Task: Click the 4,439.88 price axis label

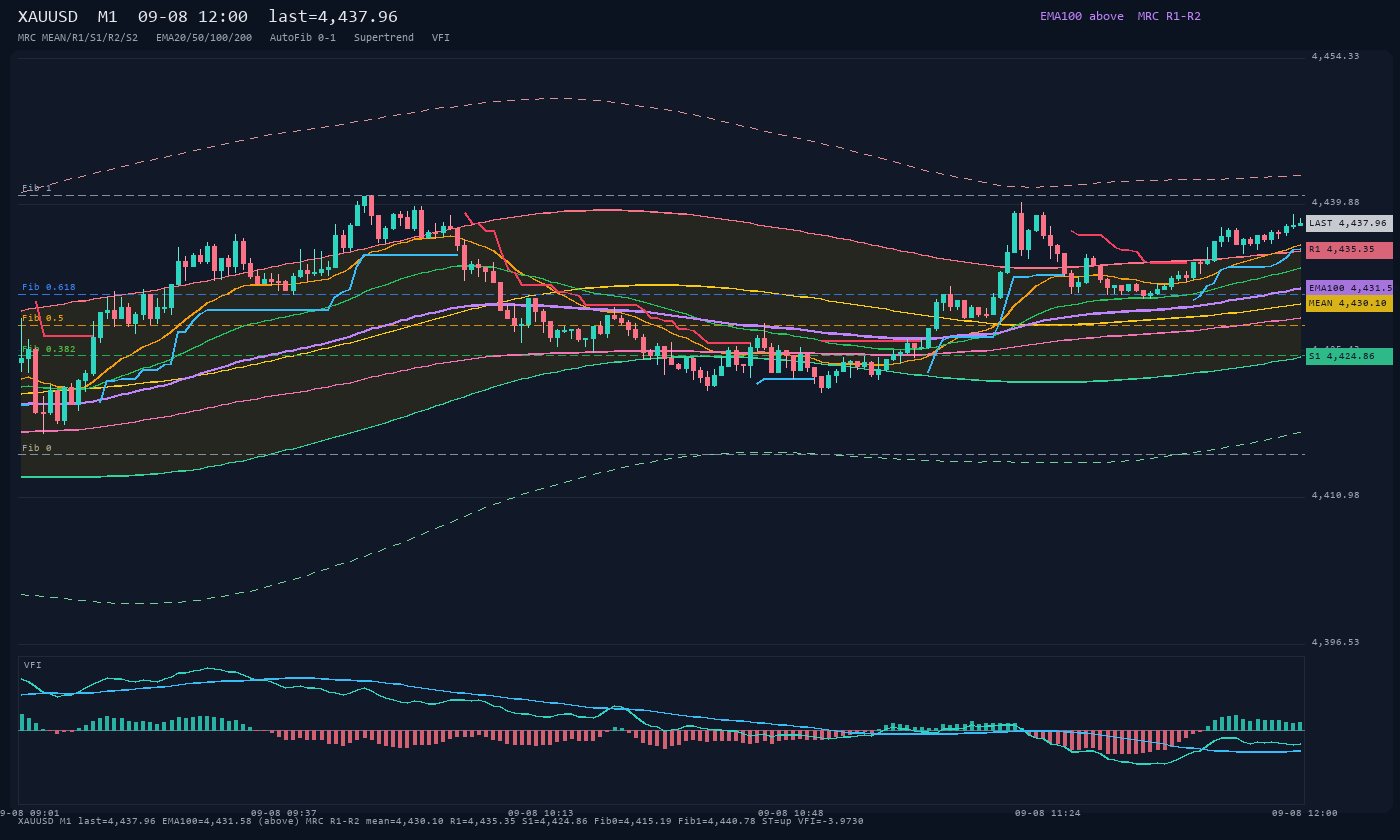Action: 1335,202
